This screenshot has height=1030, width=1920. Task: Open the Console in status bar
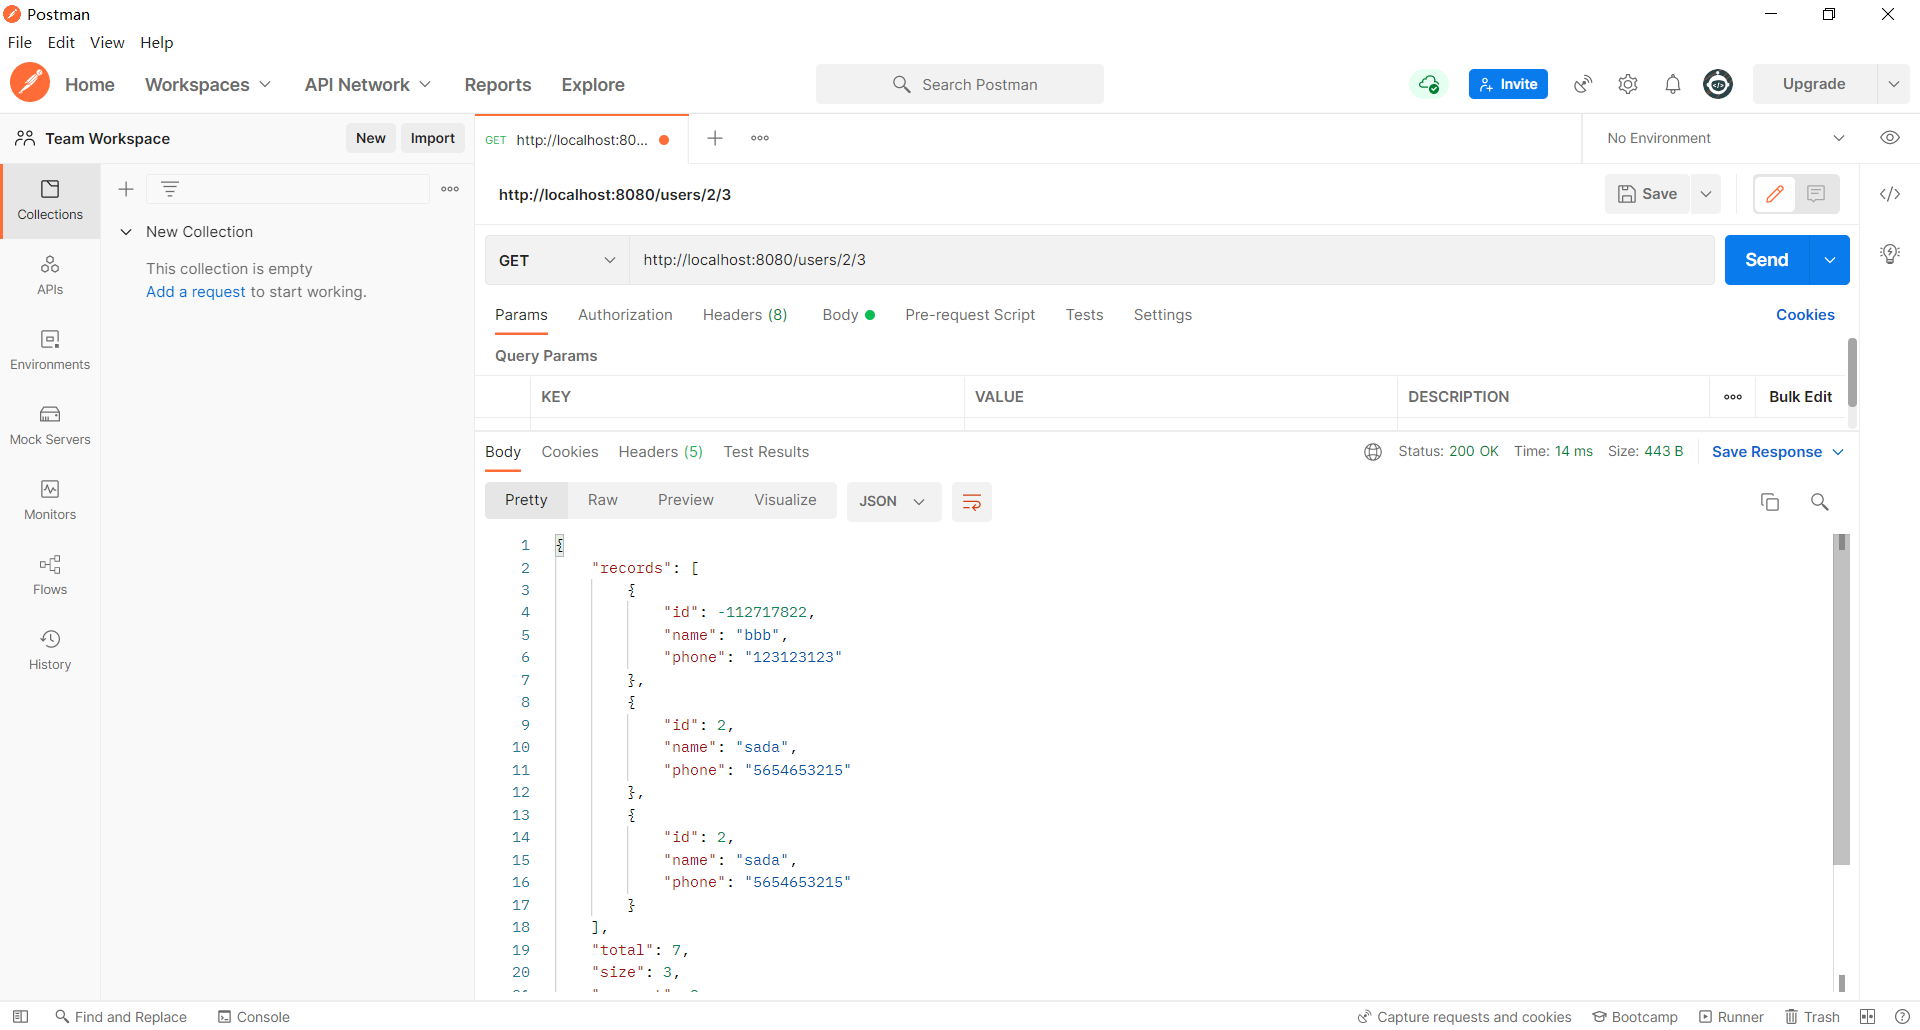point(254,1017)
